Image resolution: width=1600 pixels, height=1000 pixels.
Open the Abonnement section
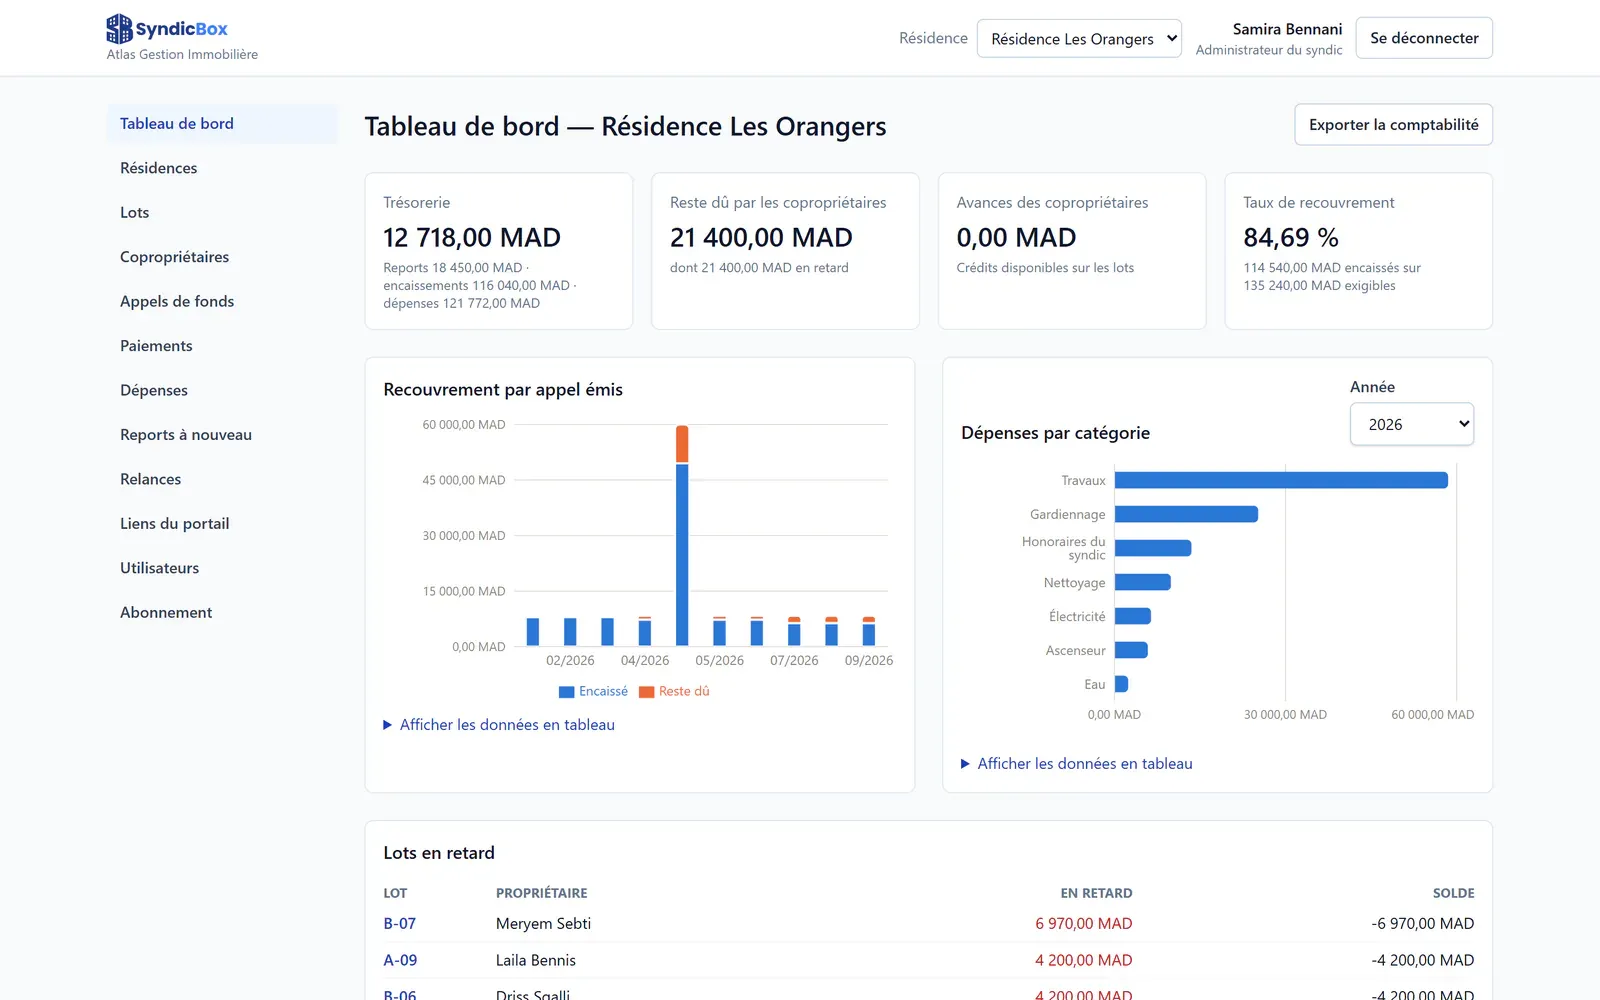coord(222,613)
